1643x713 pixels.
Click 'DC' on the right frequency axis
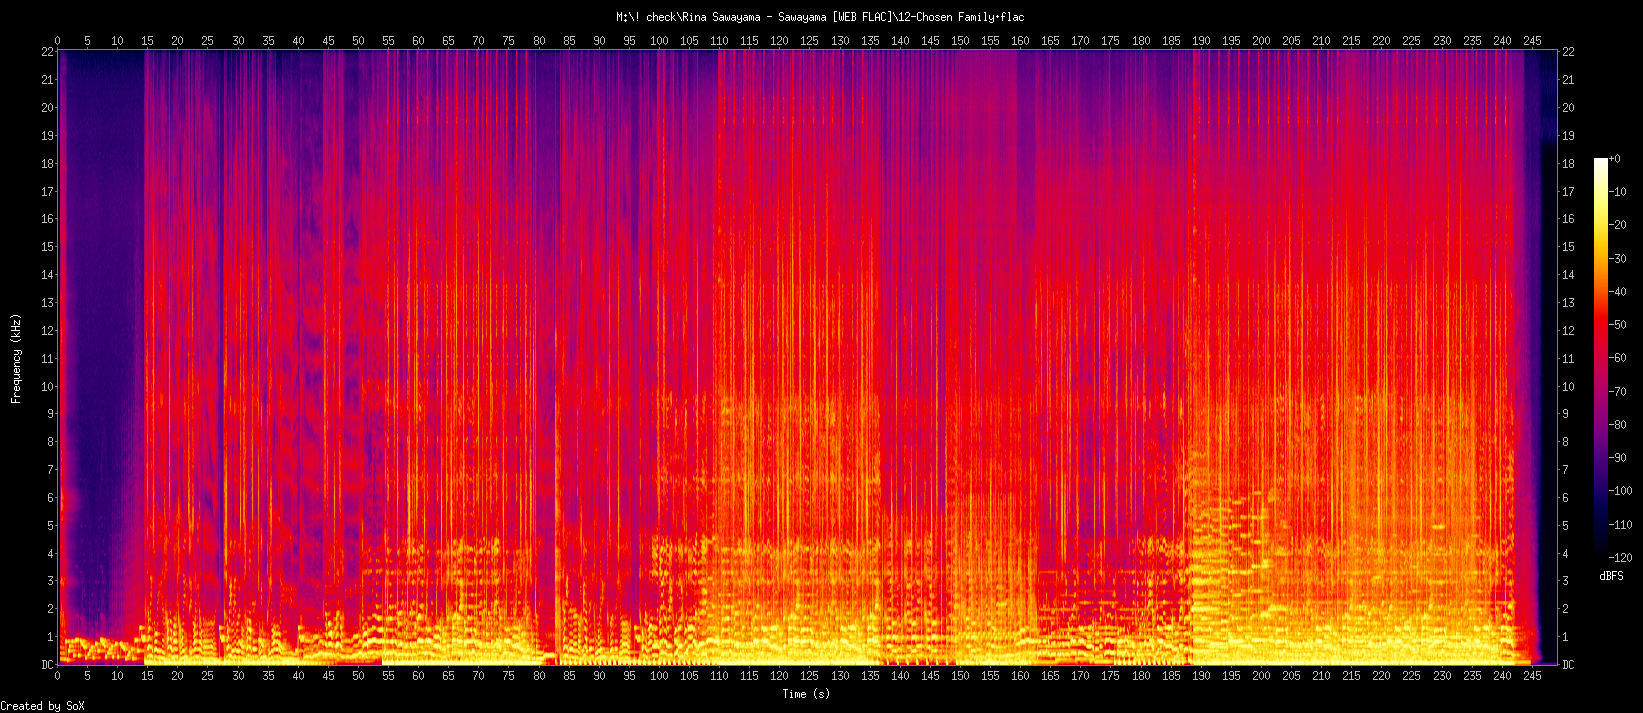coord(1568,665)
